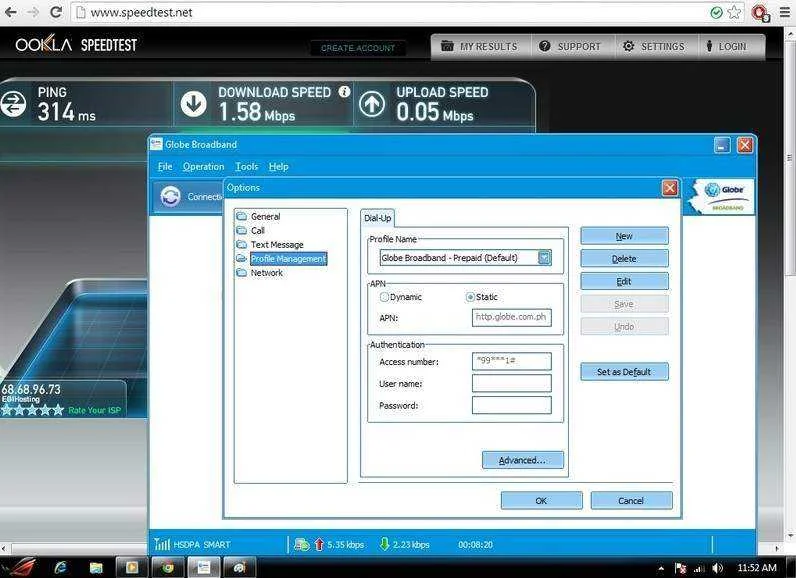
Task: Reload the speedtest page
Action: (x=56, y=12)
